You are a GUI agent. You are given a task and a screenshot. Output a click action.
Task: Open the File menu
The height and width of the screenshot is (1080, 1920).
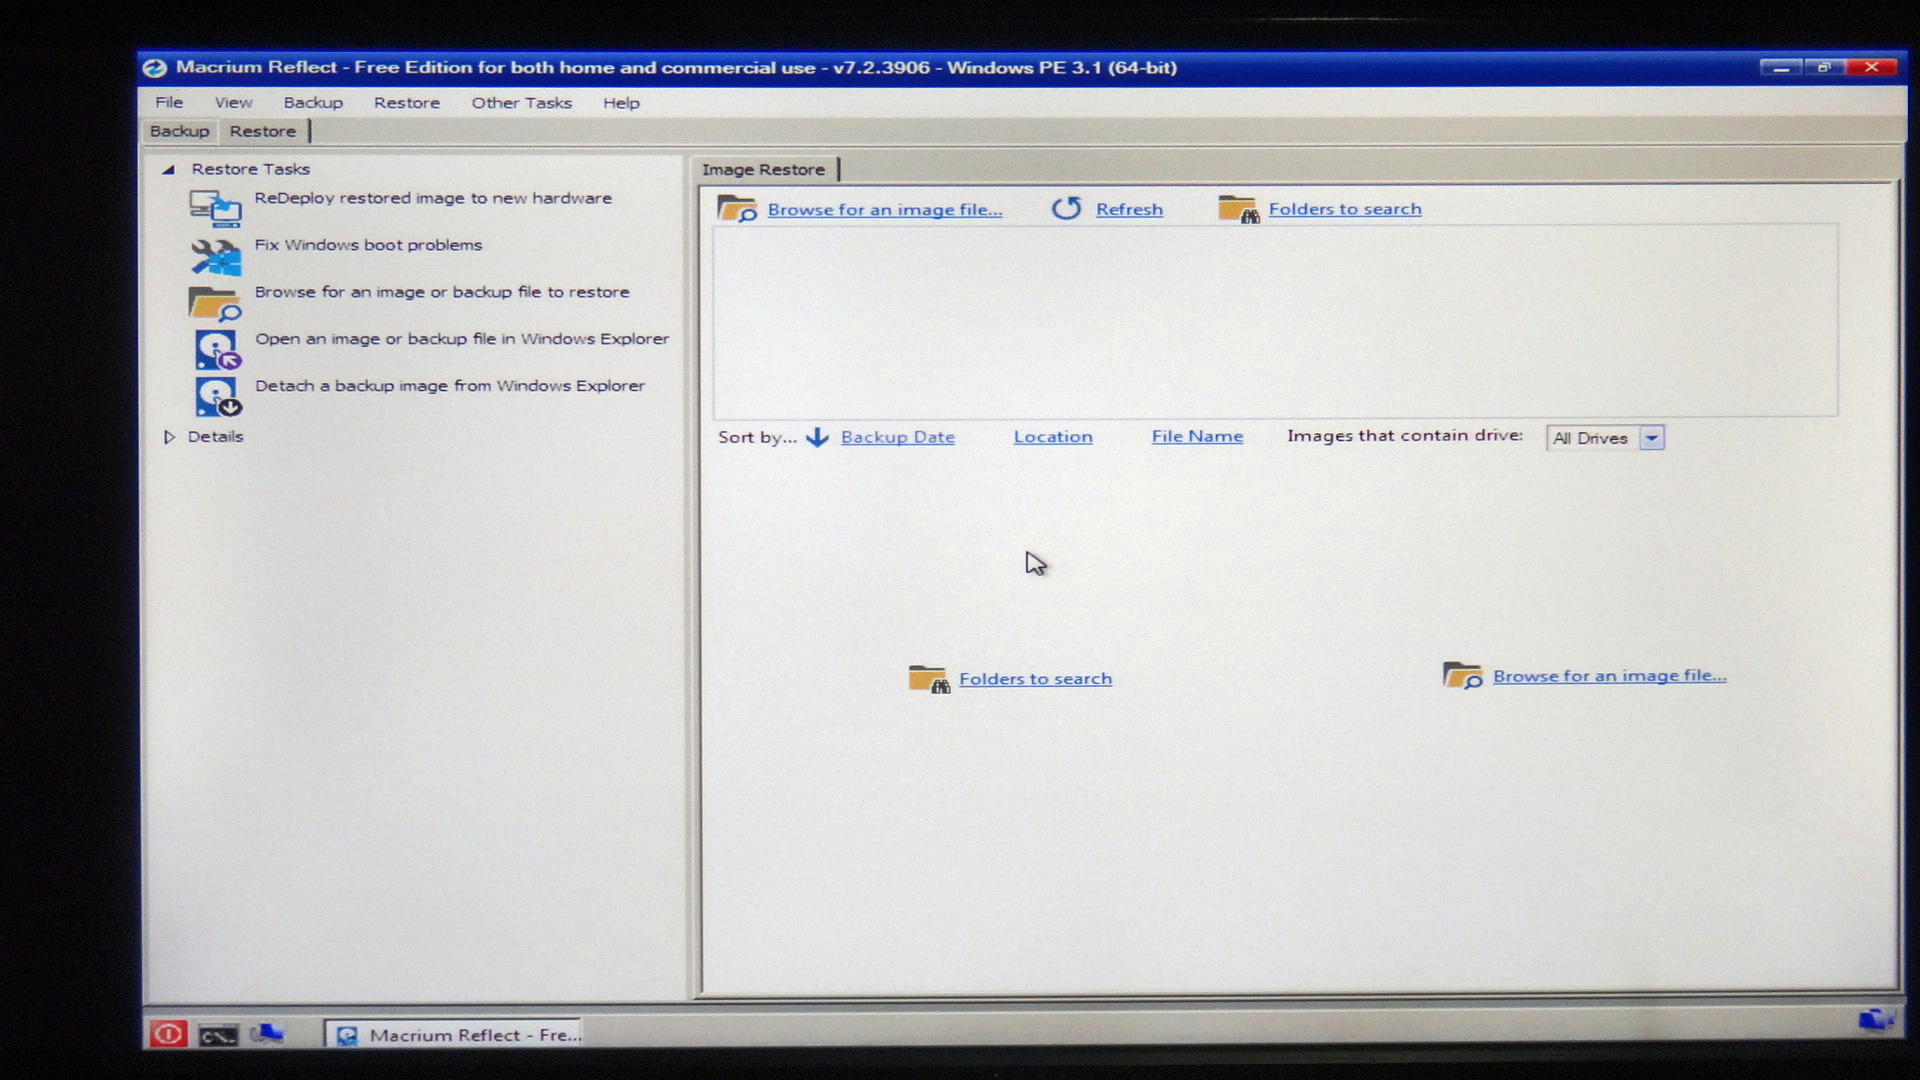(169, 102)
